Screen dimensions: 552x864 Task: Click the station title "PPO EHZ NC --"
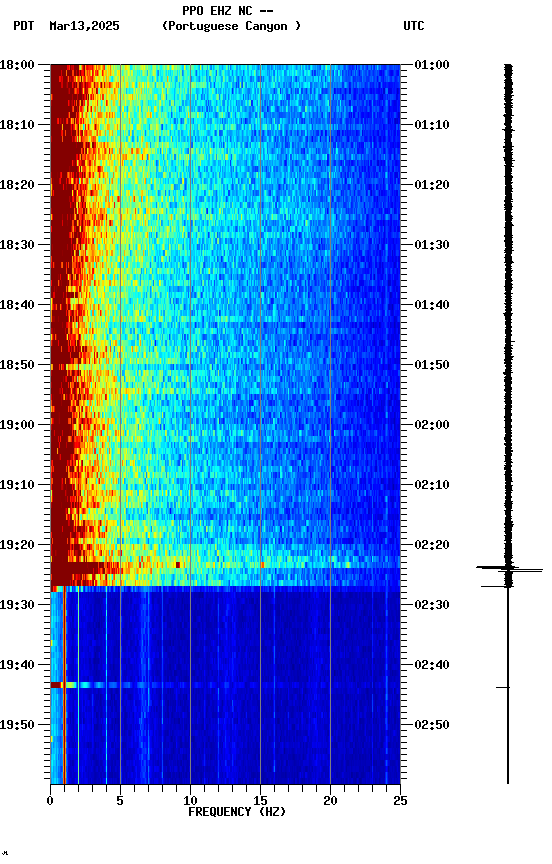point(228,10)
